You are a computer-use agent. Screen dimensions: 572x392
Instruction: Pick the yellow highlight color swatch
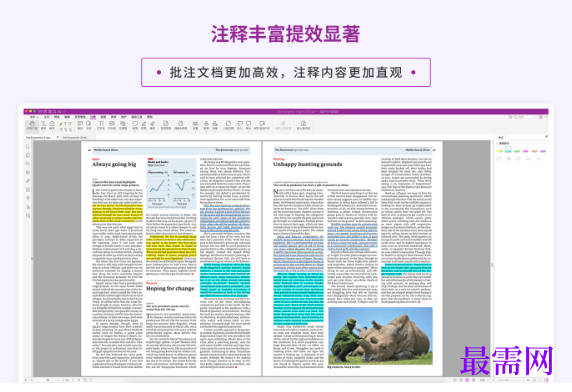(x=499, y=151)
